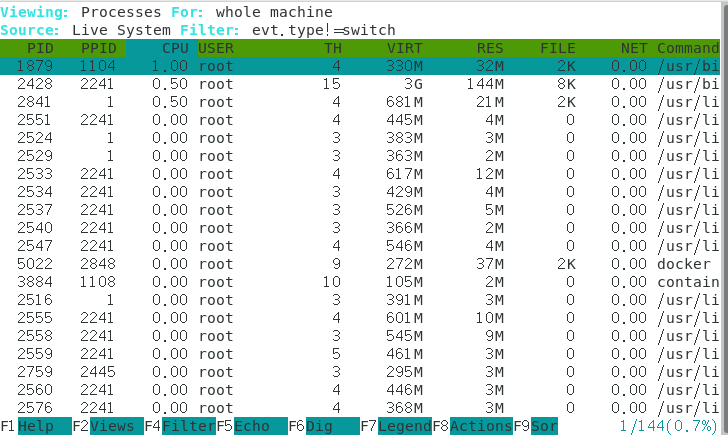
Task: Click the Command column header
Action: pyautogui.click(x=688, y=48)
